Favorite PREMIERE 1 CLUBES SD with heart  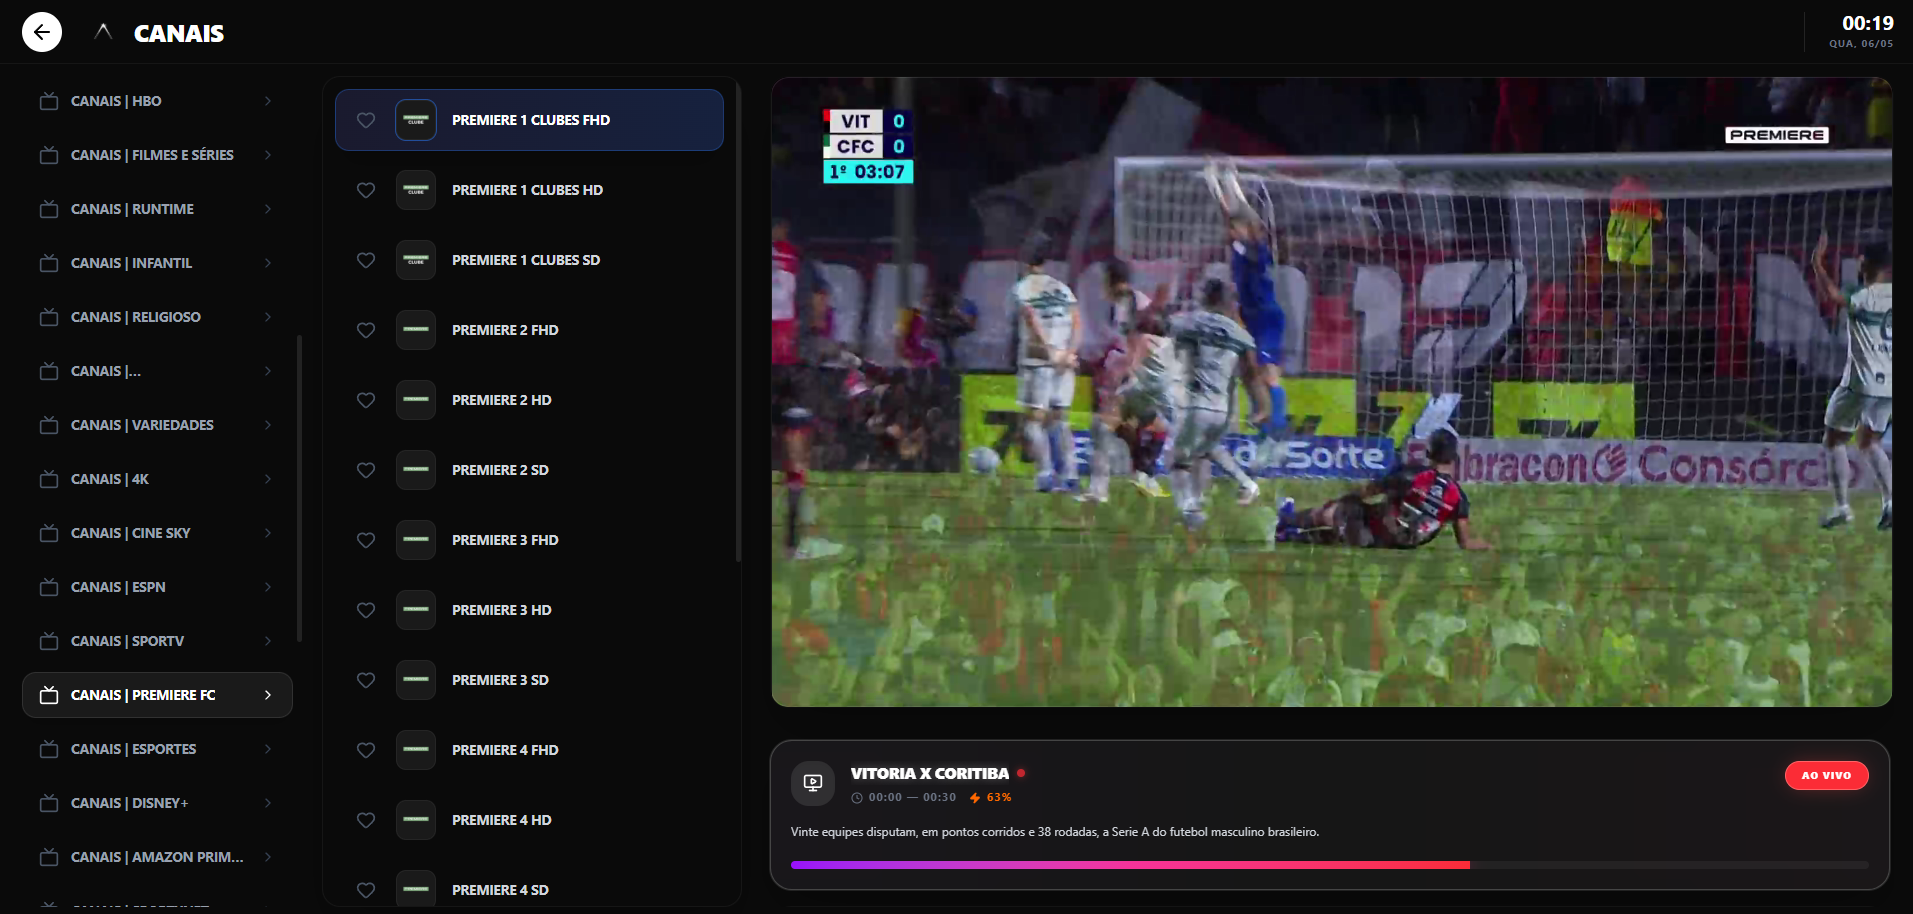366,260
